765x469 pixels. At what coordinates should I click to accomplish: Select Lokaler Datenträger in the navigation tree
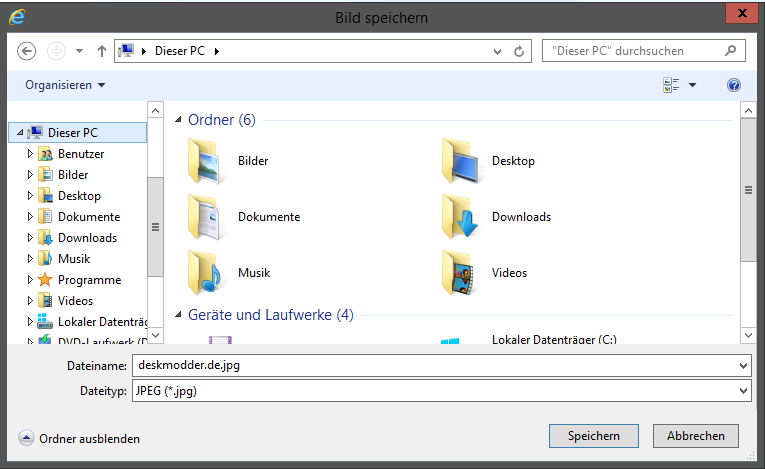[x=102, y=322]
